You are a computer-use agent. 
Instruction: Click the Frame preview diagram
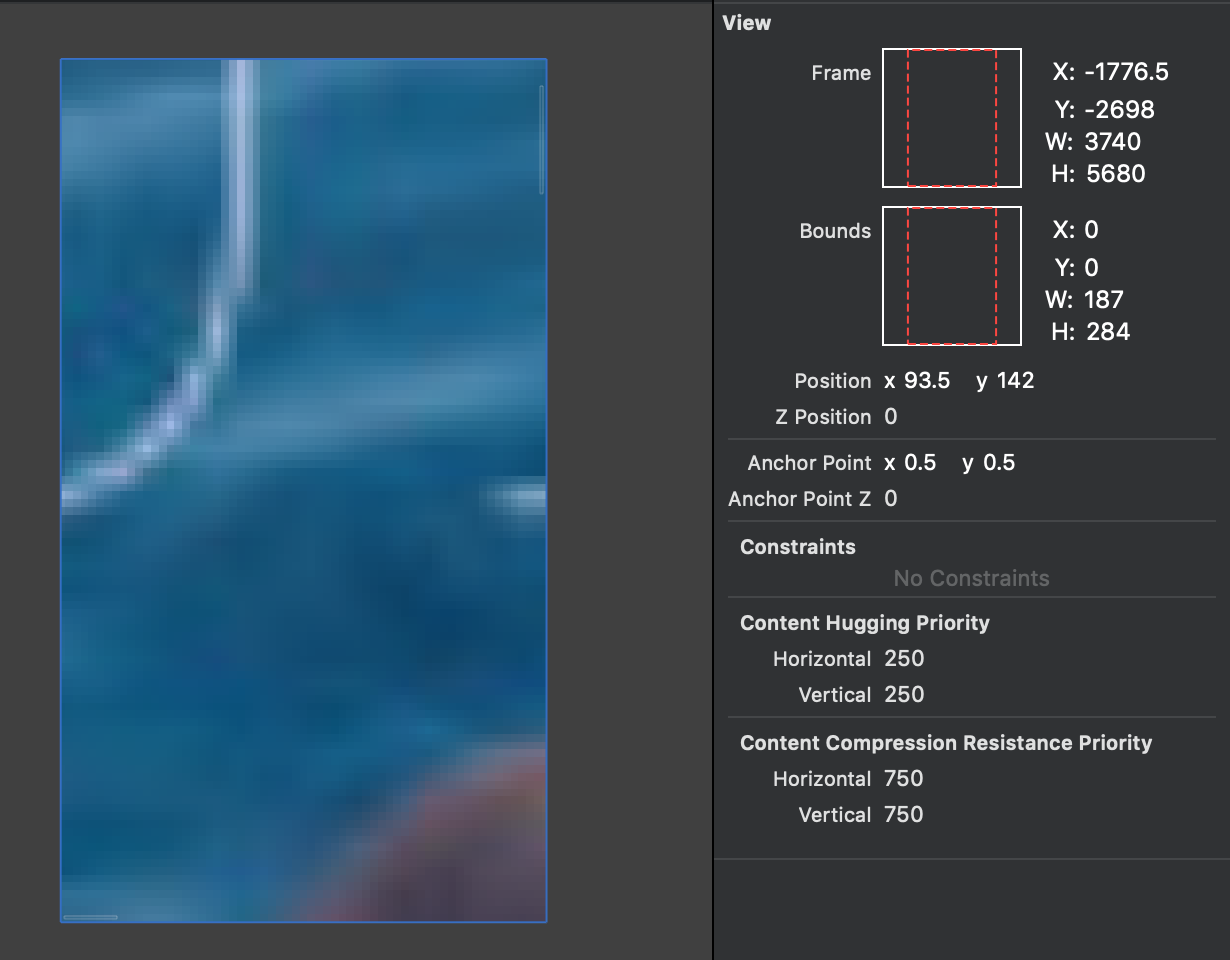[x=951, y=117]
